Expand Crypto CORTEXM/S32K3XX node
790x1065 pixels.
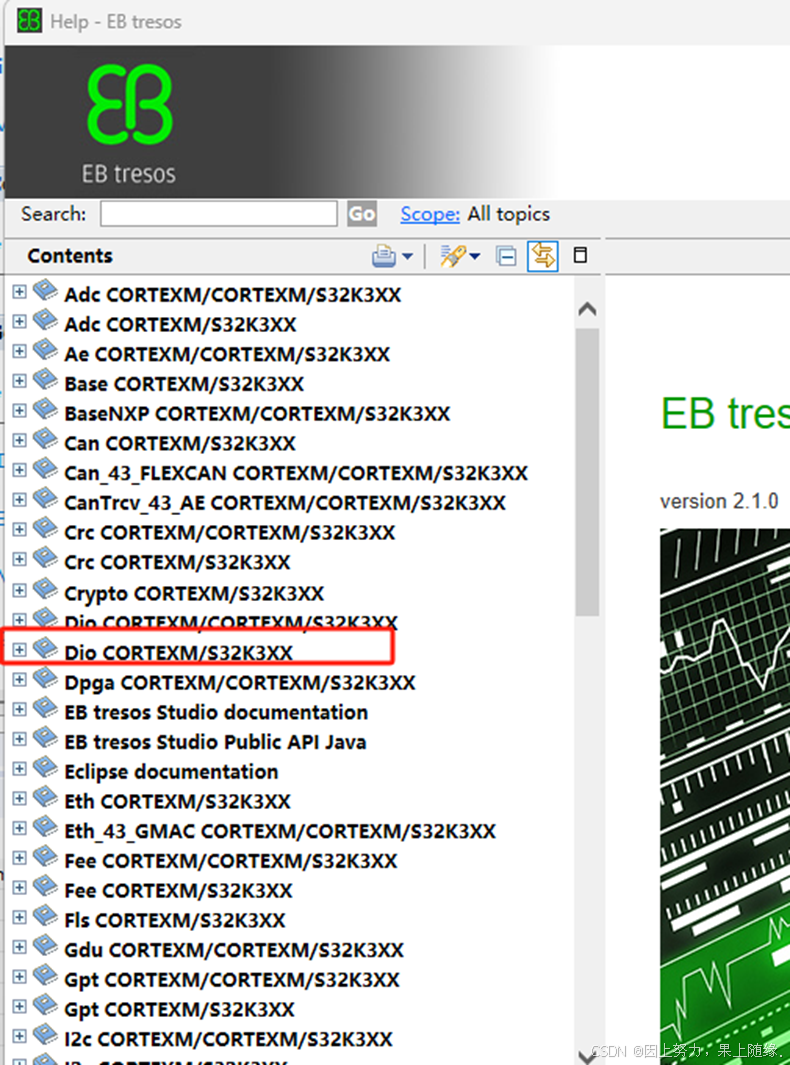pos(20,590)
